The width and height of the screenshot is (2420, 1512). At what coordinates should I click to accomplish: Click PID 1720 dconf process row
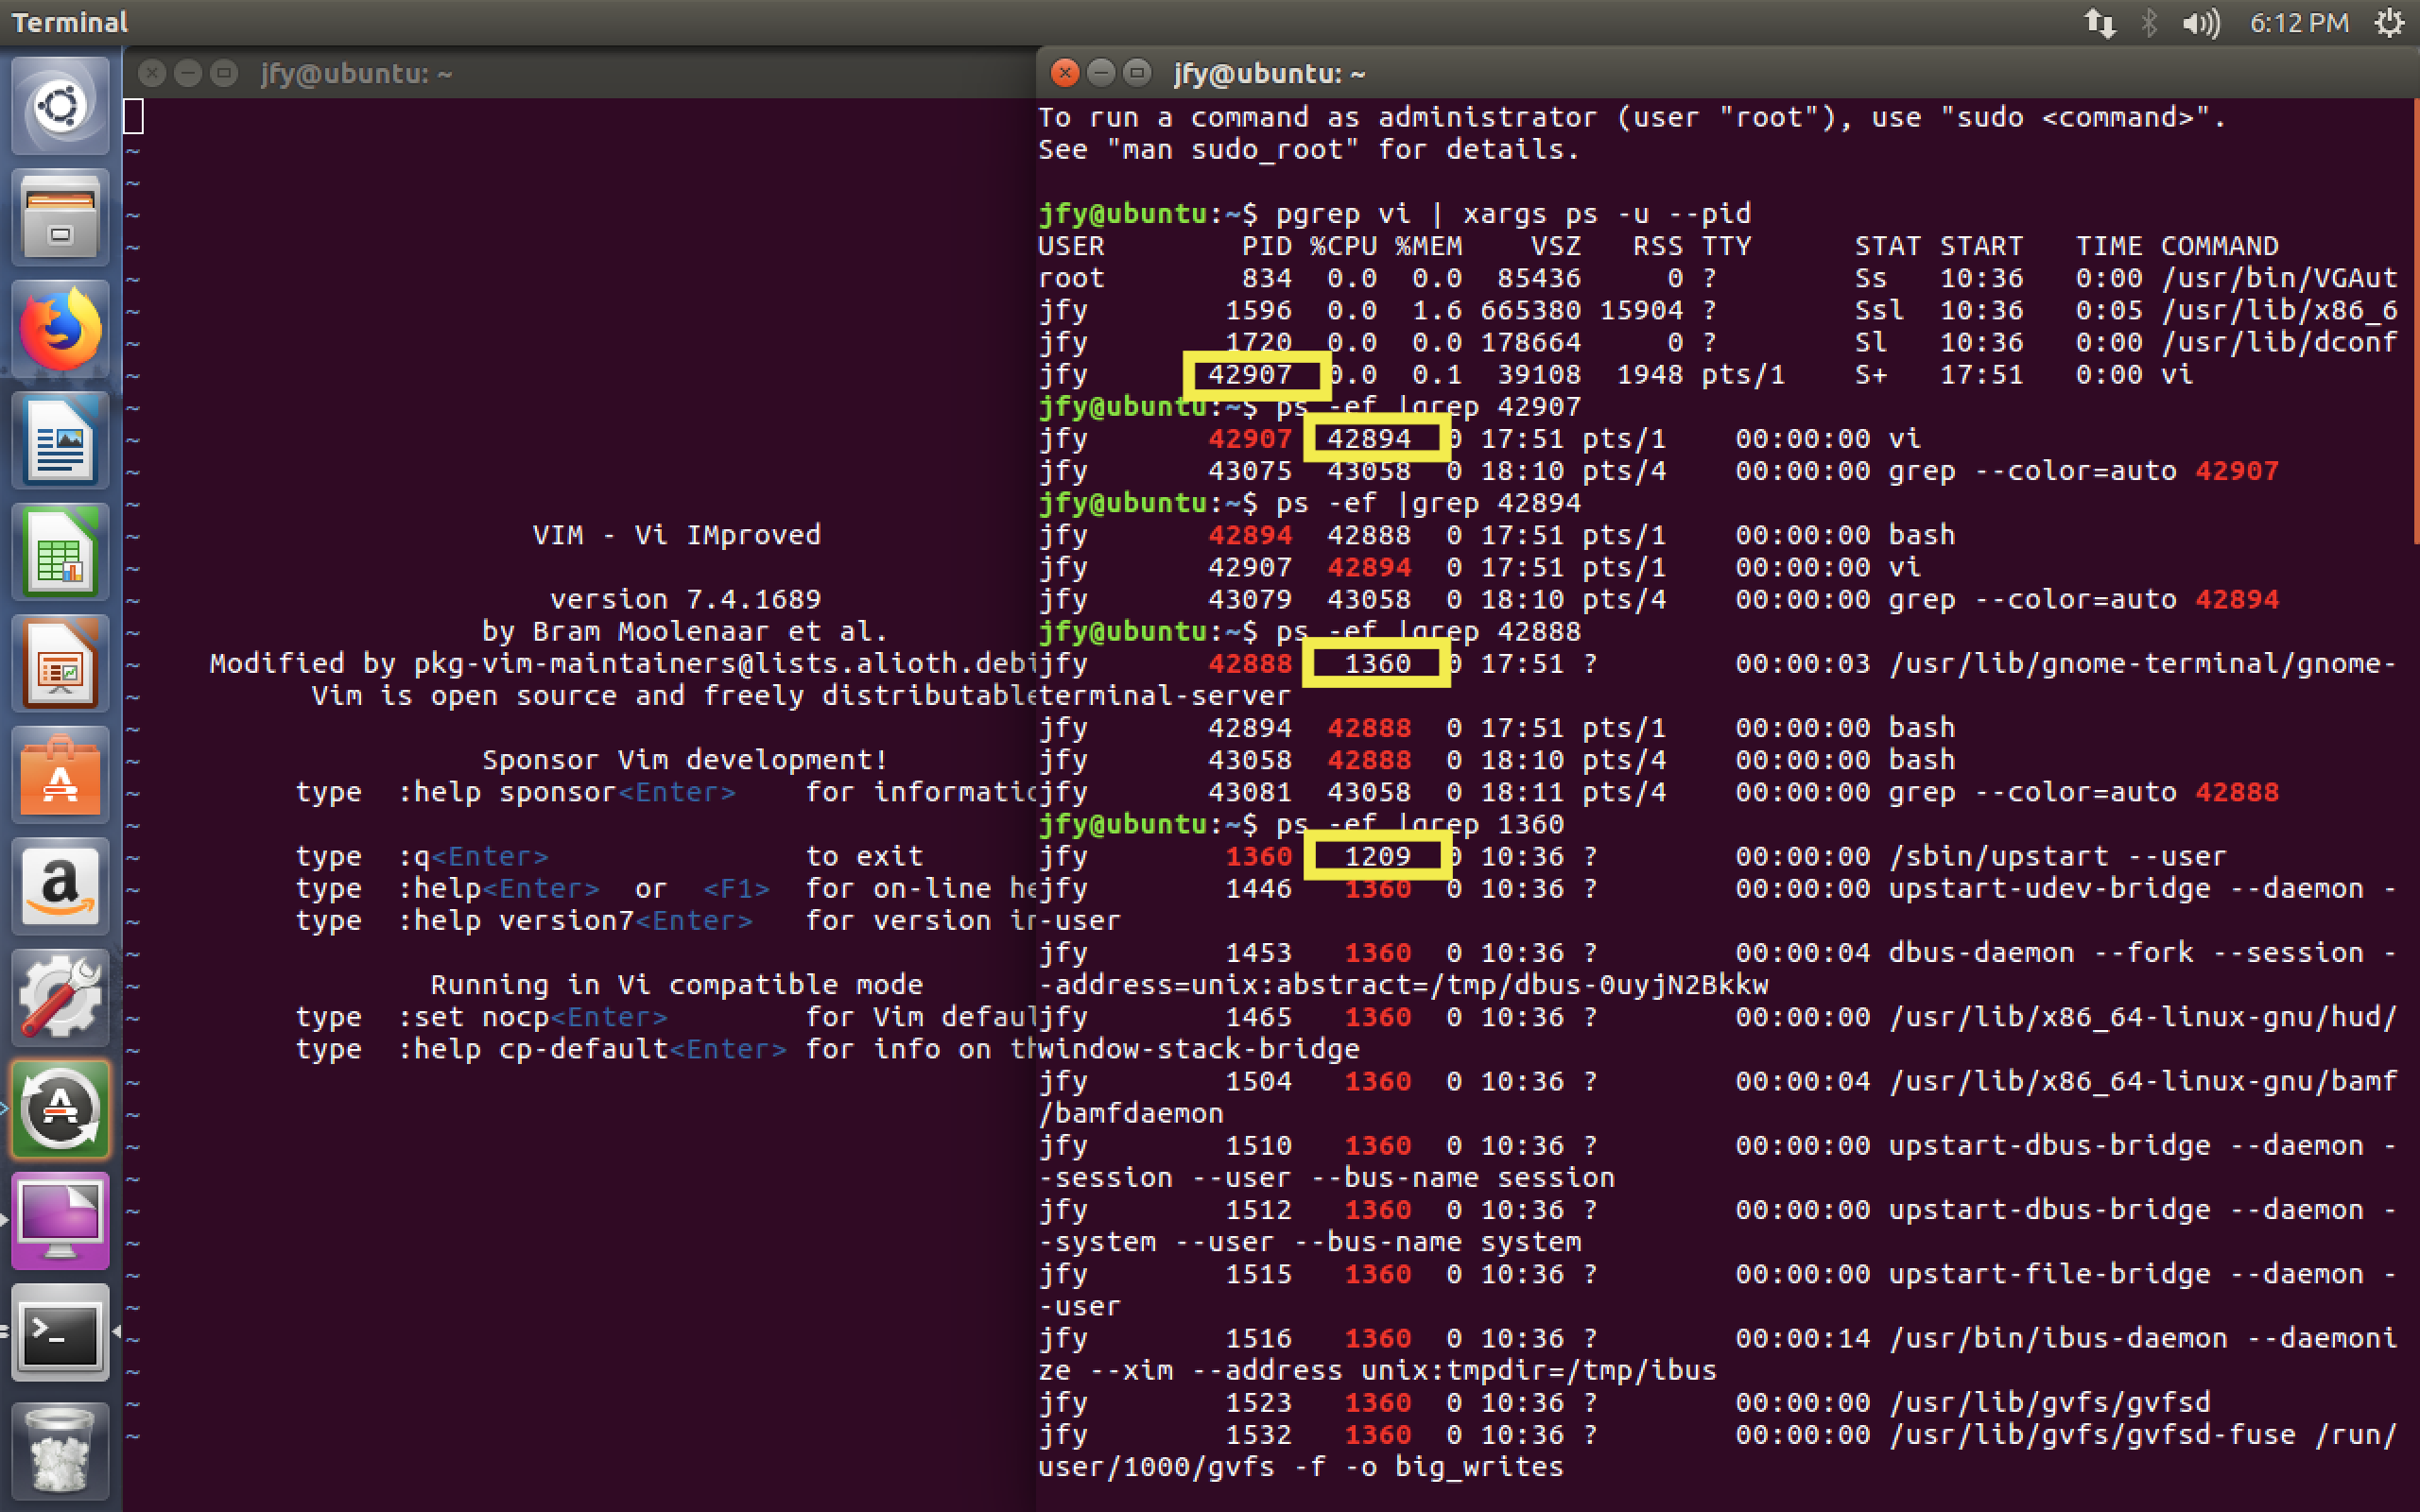click(1259, 343)
